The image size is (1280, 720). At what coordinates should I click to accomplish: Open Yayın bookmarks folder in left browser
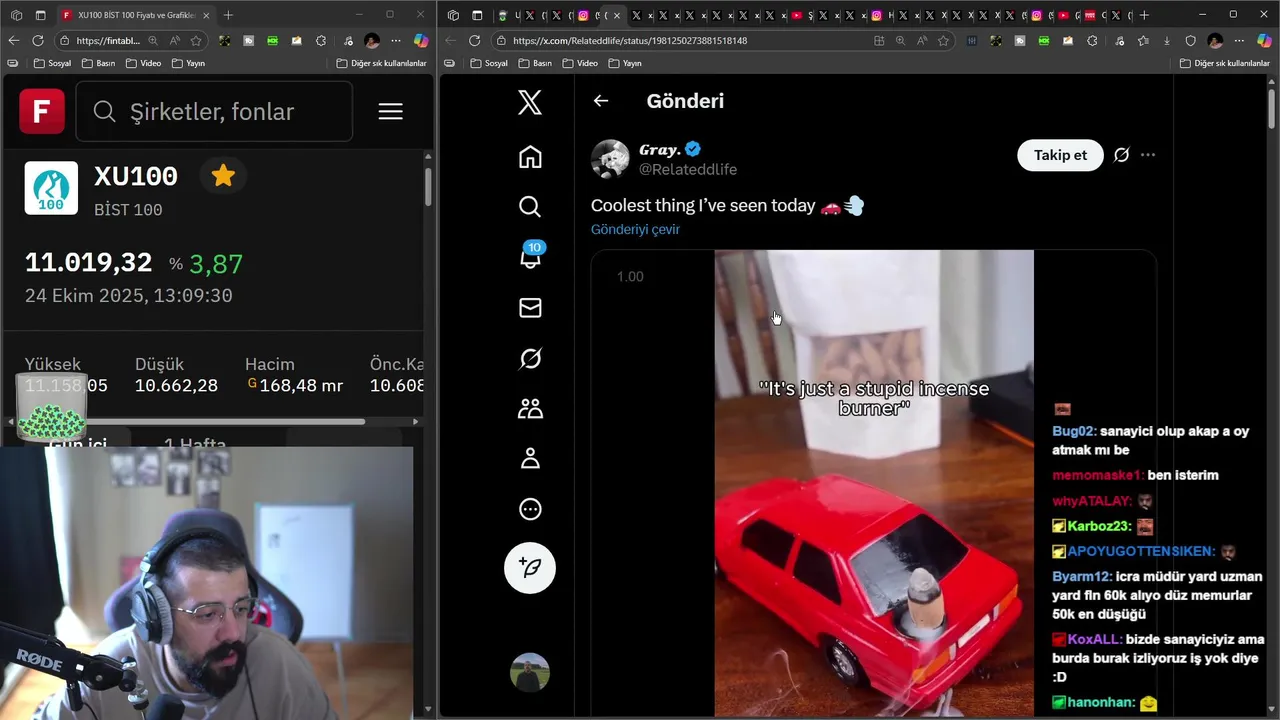188,63
